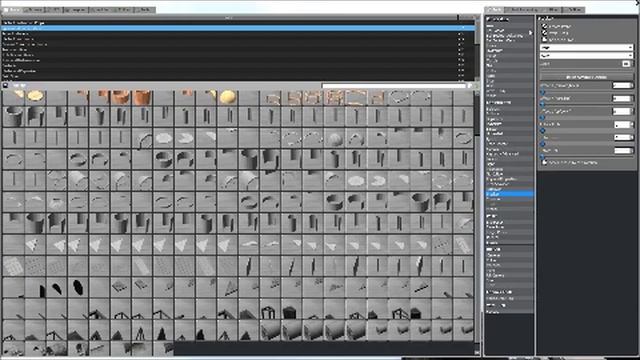Toggle the lone checkbox below the slider group

544,162
